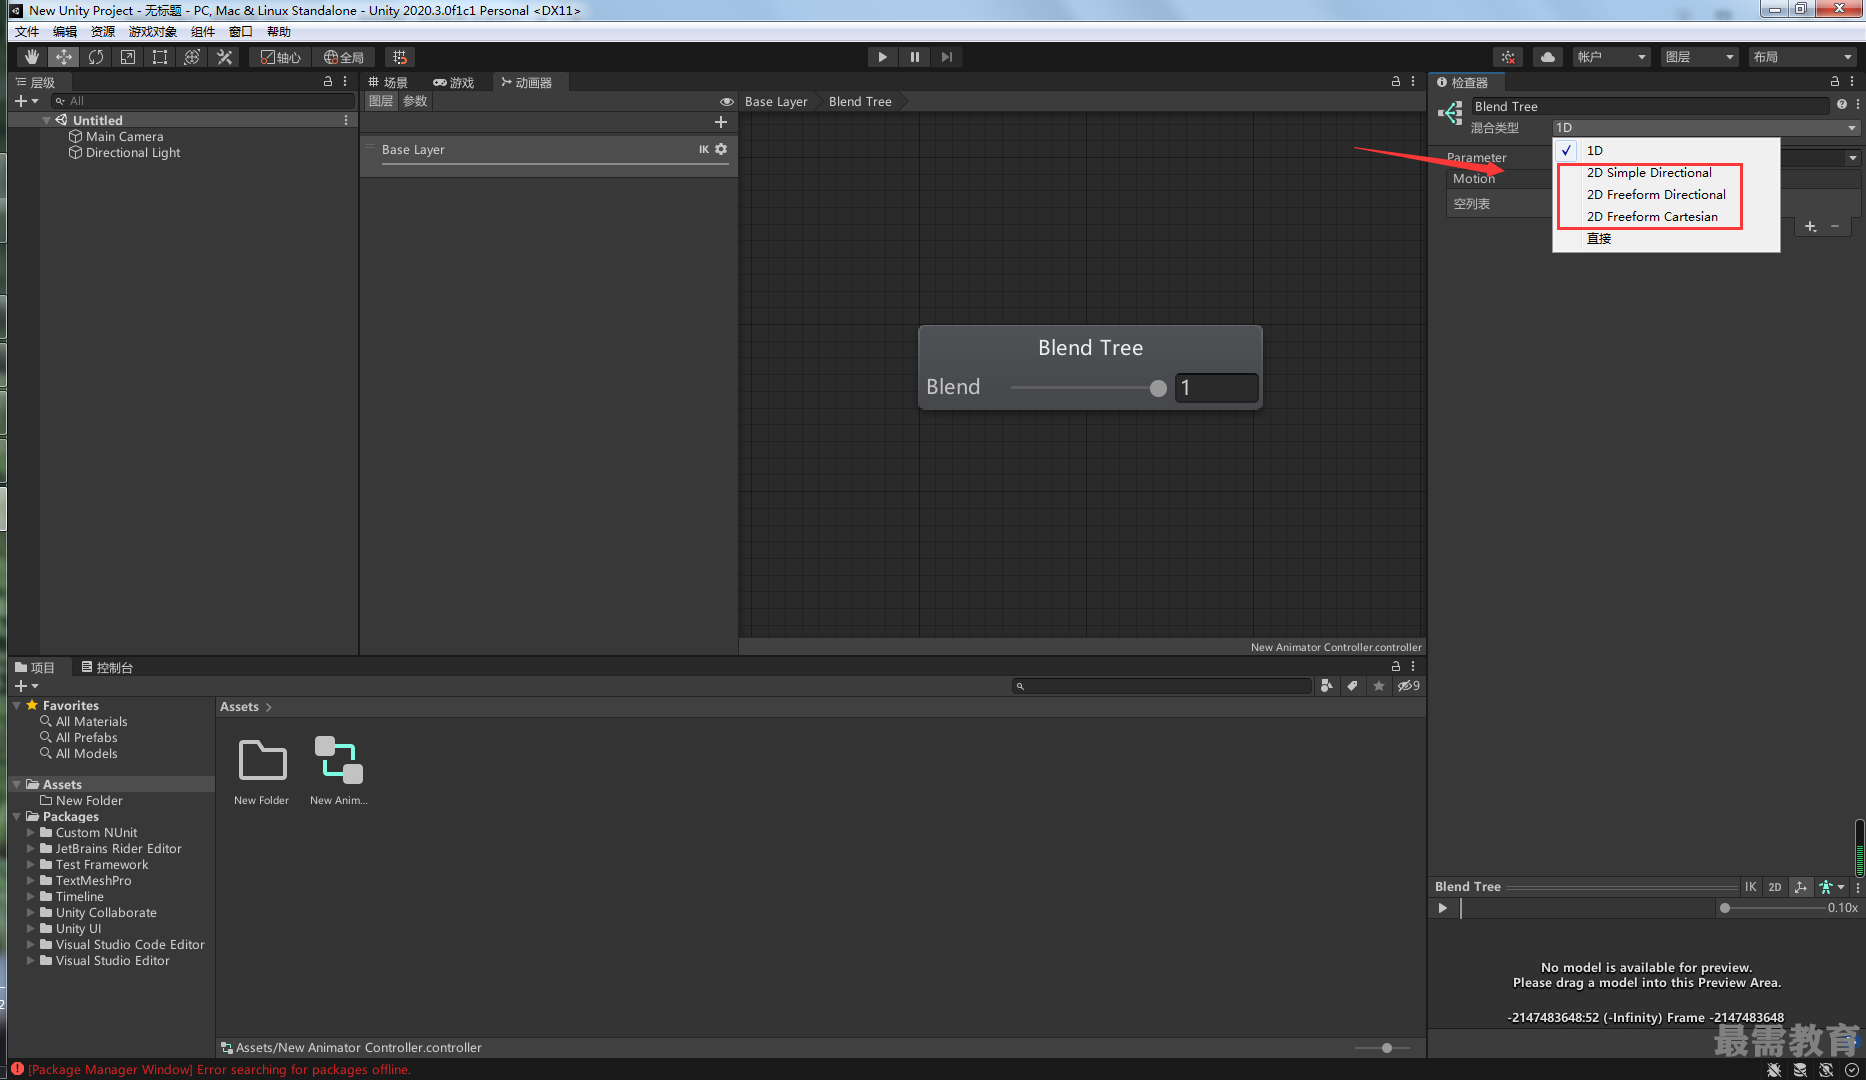The image size is (1866, 1080).
Task: Select the Move tool
Action: click(64, 57)
